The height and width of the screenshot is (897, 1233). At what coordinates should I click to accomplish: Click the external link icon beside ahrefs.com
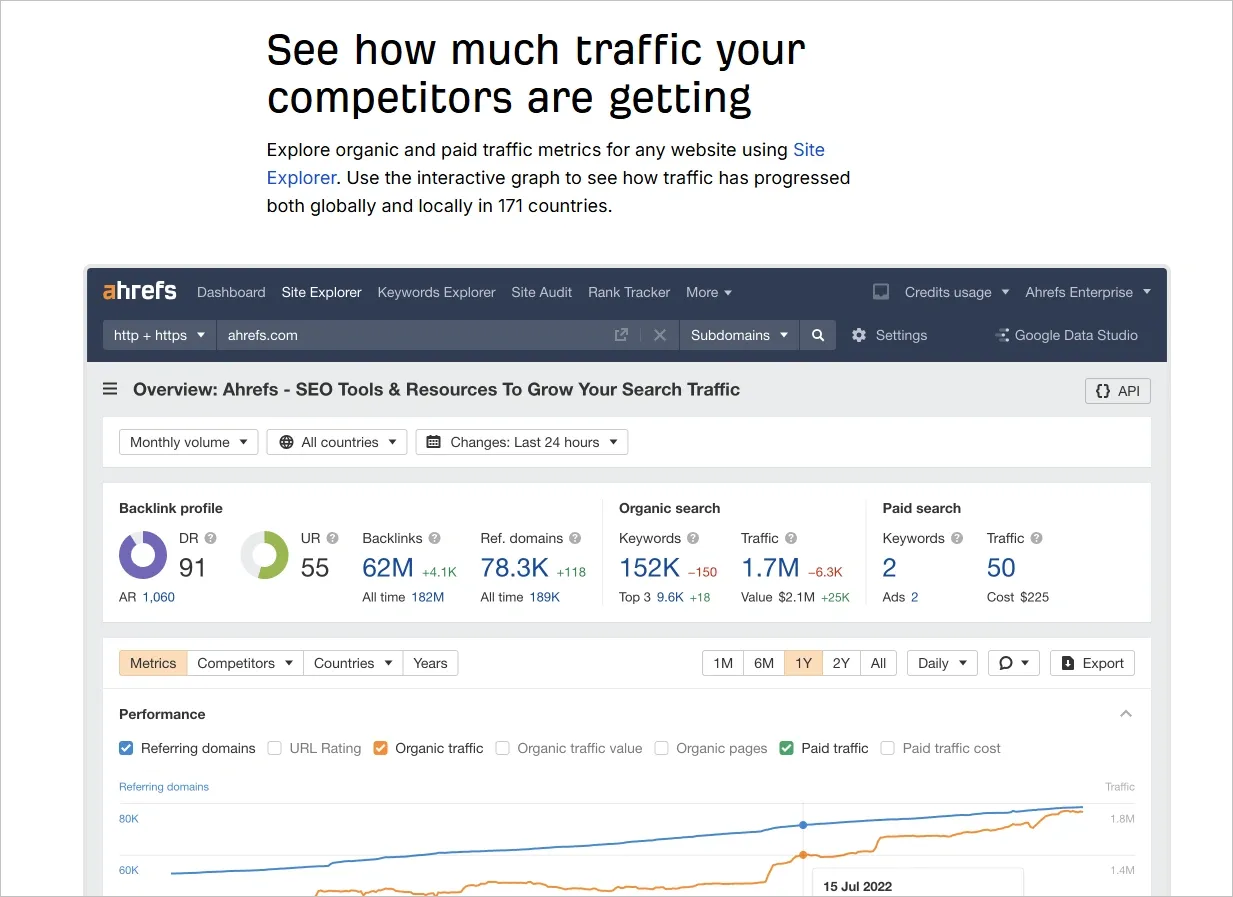point(620,335)
